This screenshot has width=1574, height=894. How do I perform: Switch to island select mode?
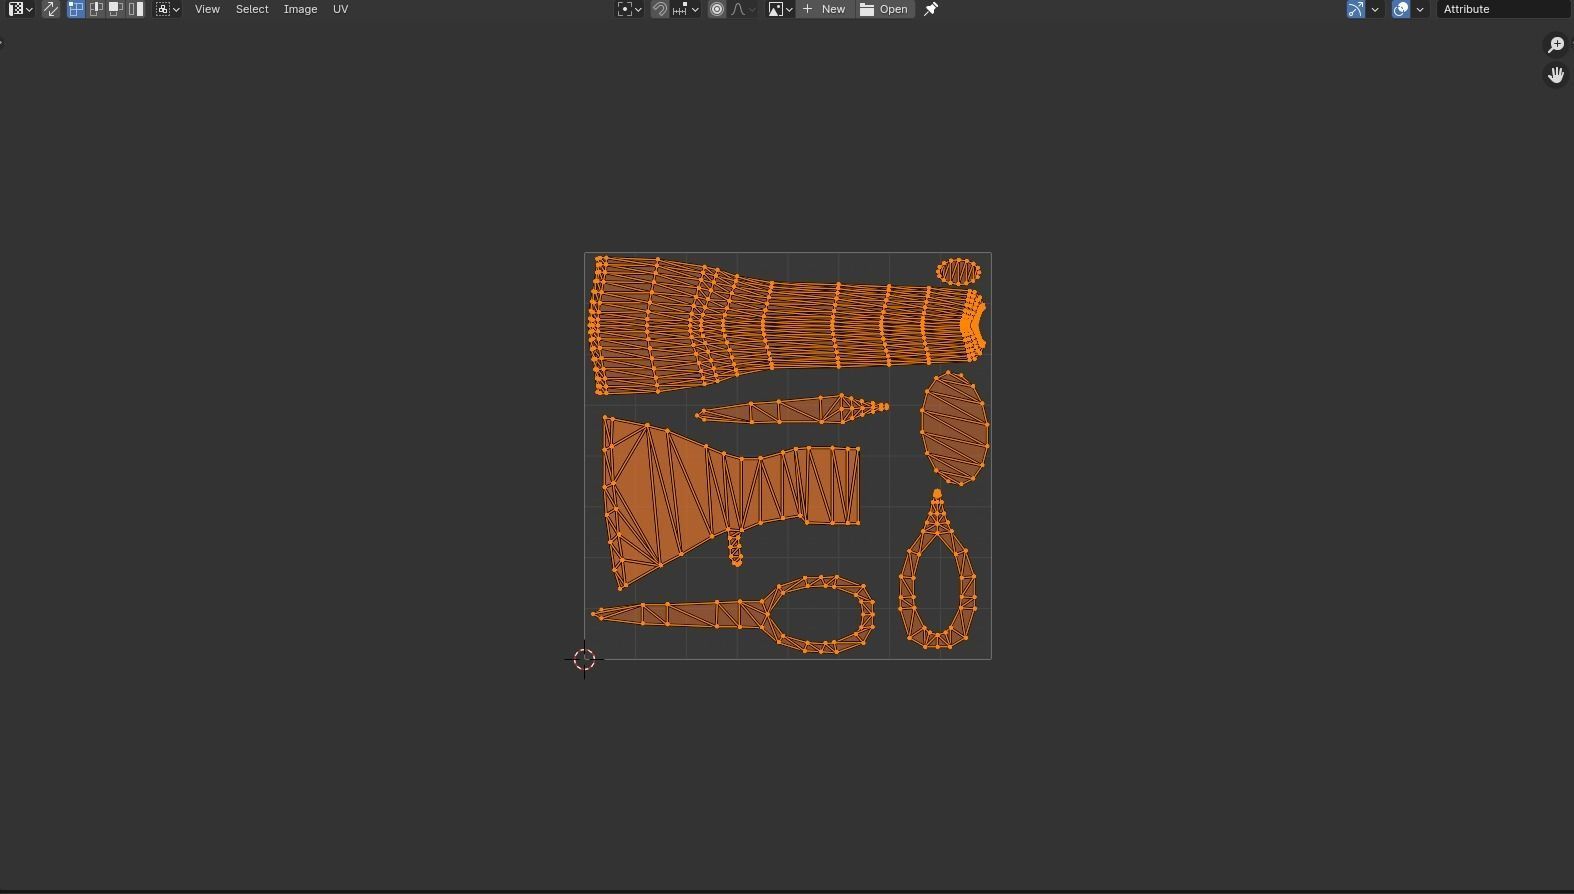point(136,9)
